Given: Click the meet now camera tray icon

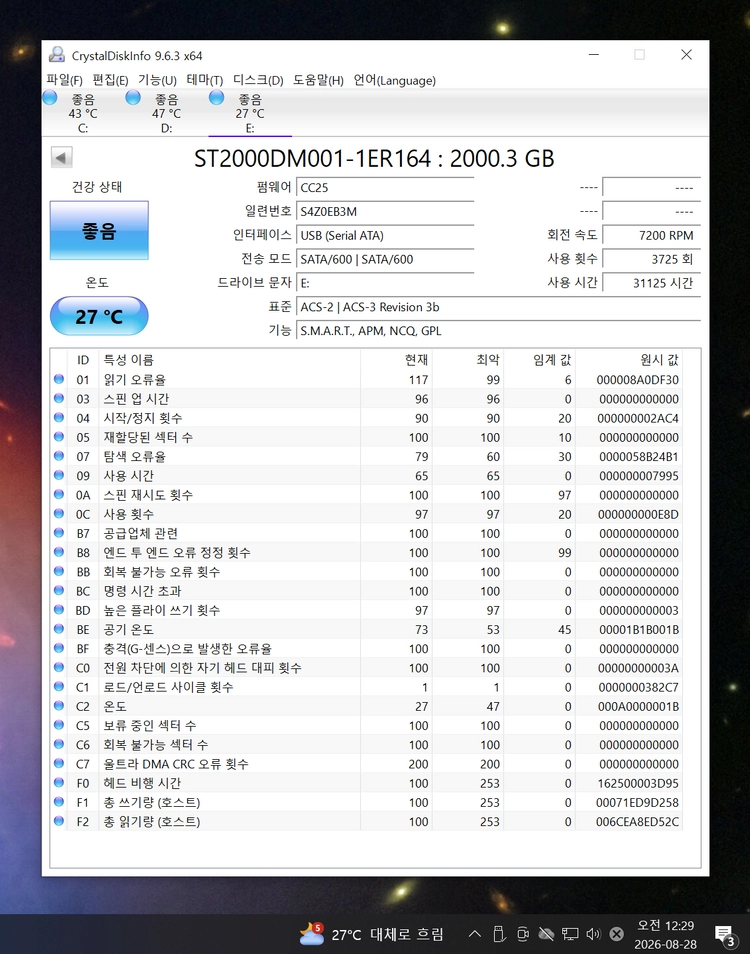Looking at the screenshot, I should [523, 934].
